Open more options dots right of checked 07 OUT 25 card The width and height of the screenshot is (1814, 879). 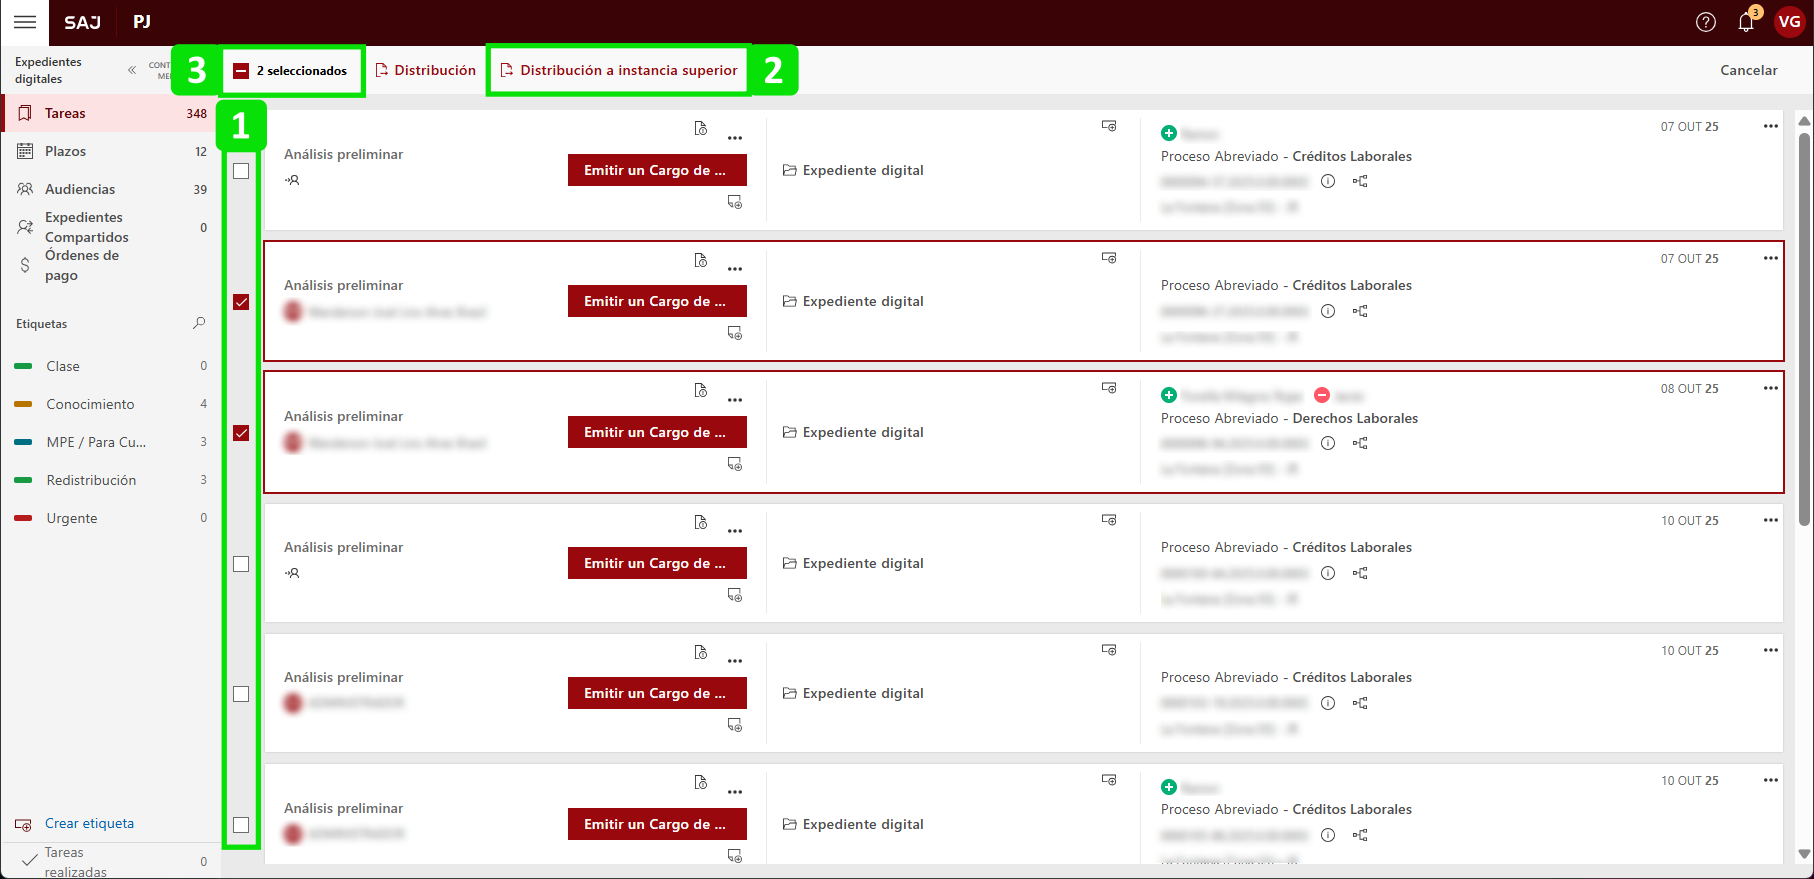[1771, 258]
